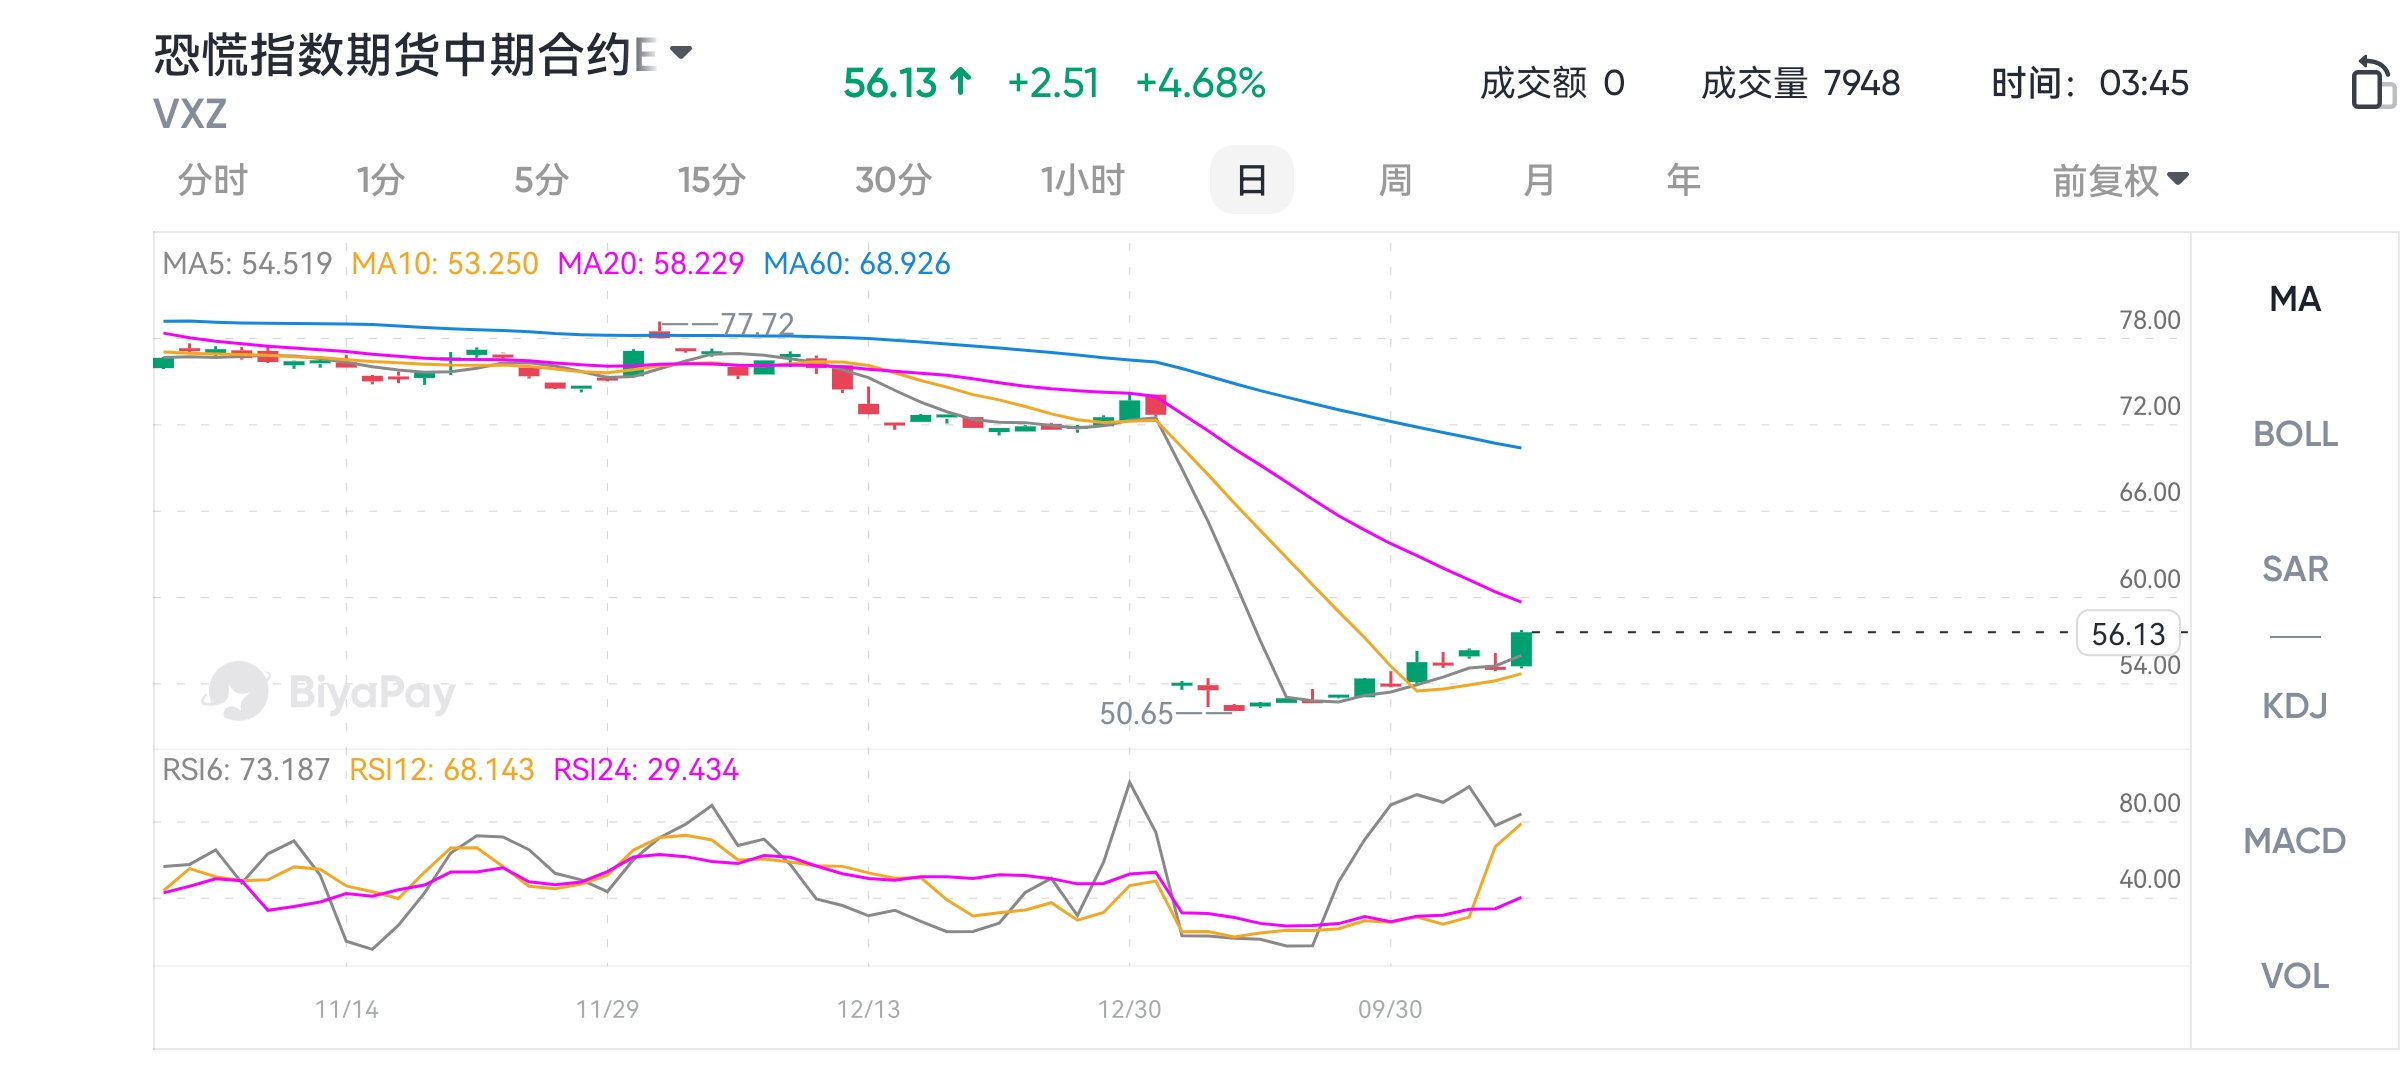
Task: Select the 日 daily chart tab
Action: (x=1251, y=181)
